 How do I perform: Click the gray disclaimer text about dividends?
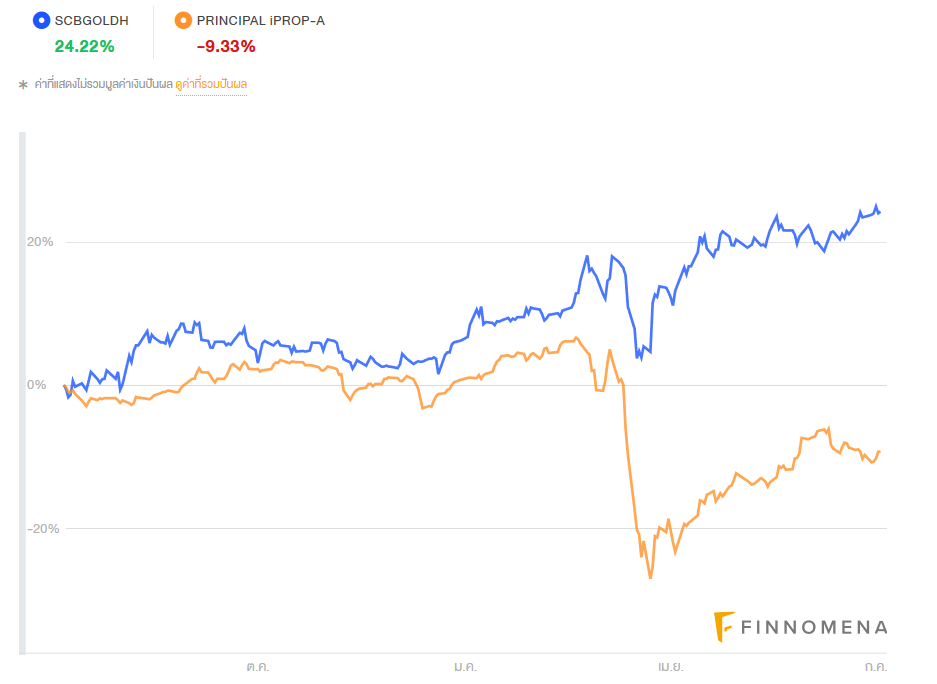point(104,85)
